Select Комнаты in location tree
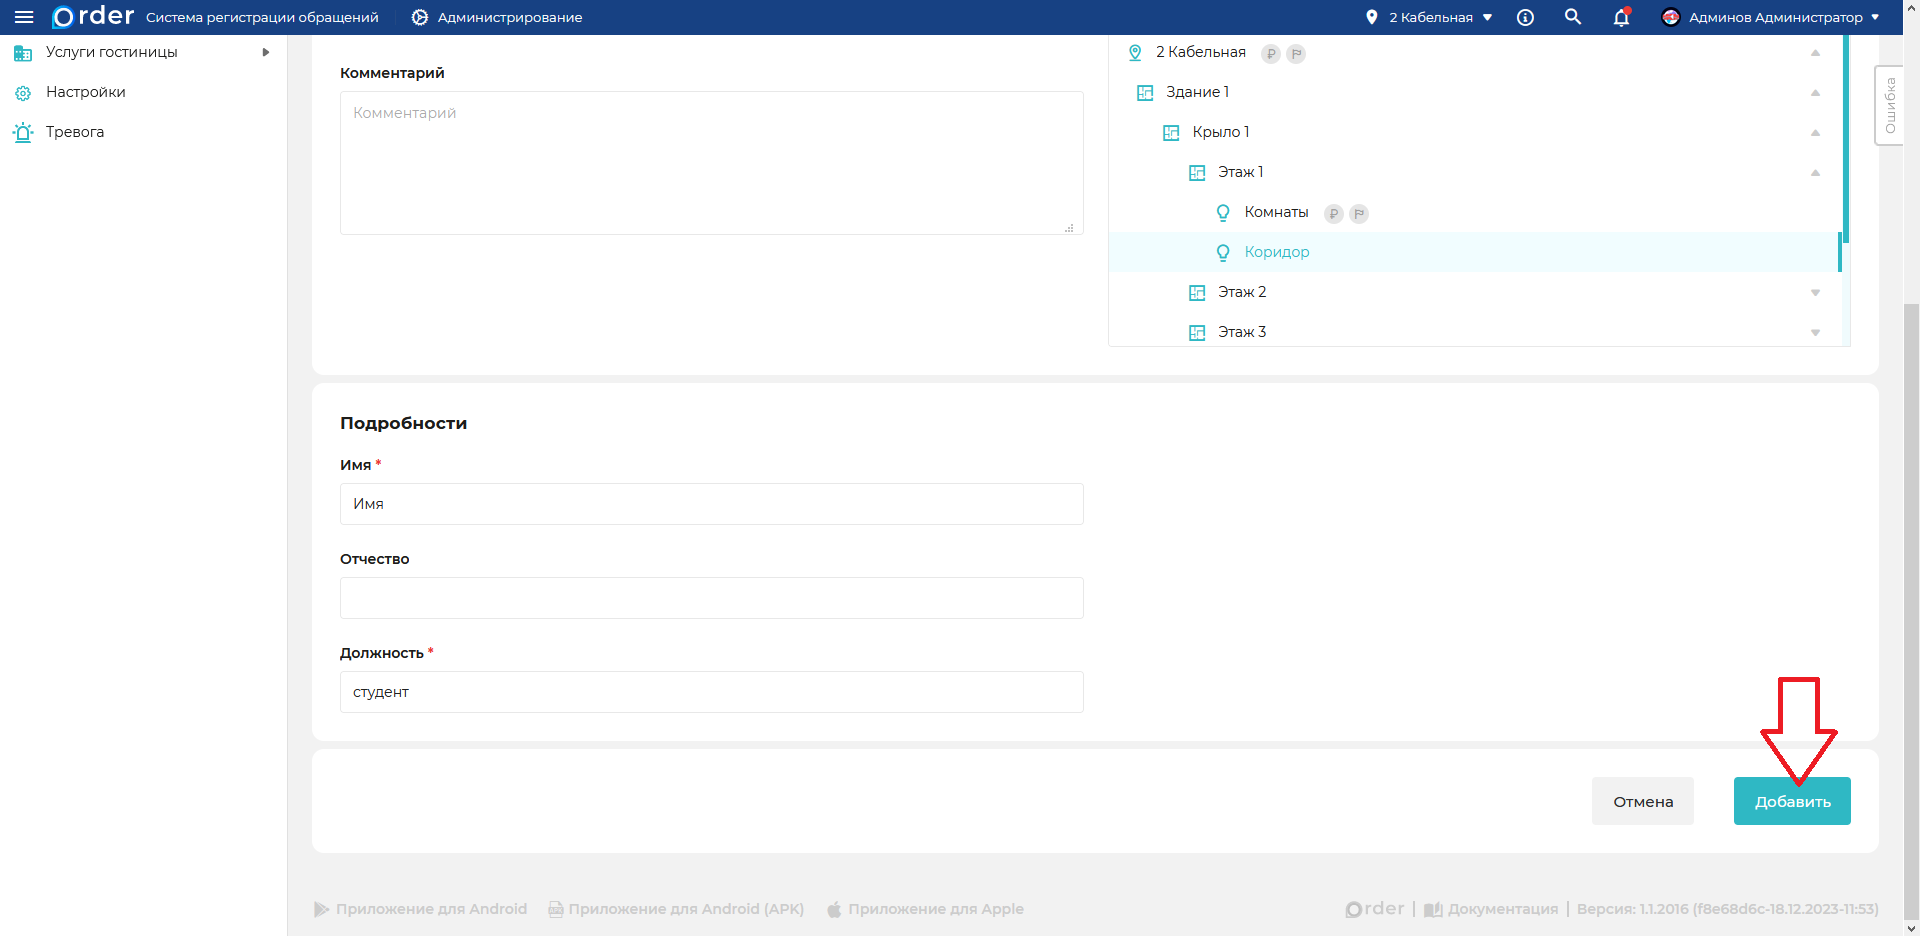 tap(1276, 212)
